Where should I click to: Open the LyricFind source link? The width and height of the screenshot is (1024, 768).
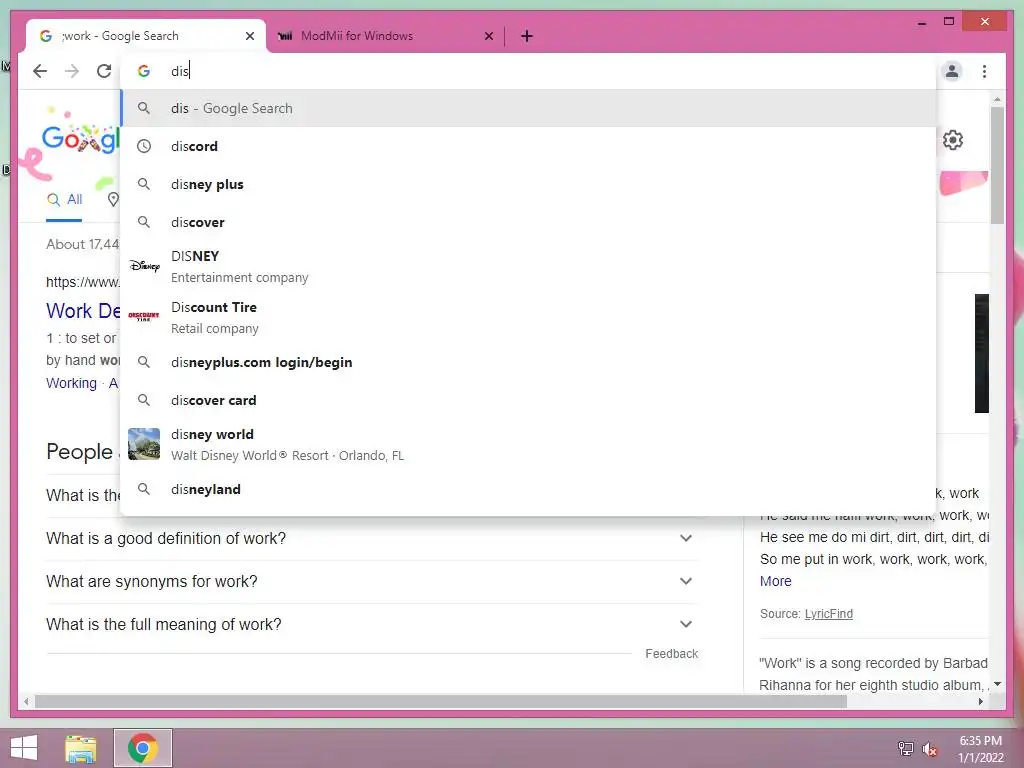click(829, 614)
